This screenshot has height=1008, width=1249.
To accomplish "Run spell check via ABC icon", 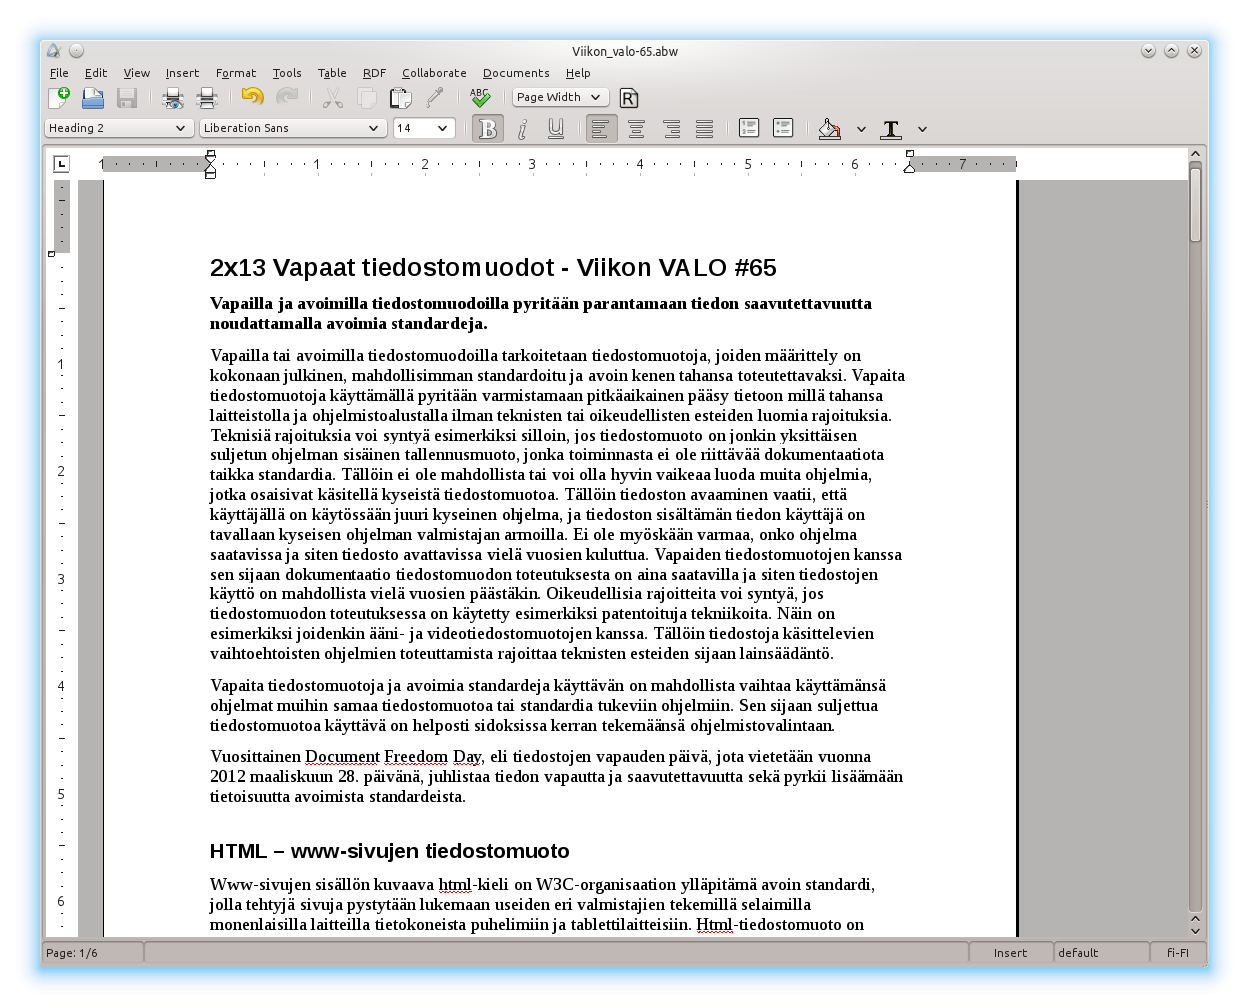I will [x=480, y=97].
